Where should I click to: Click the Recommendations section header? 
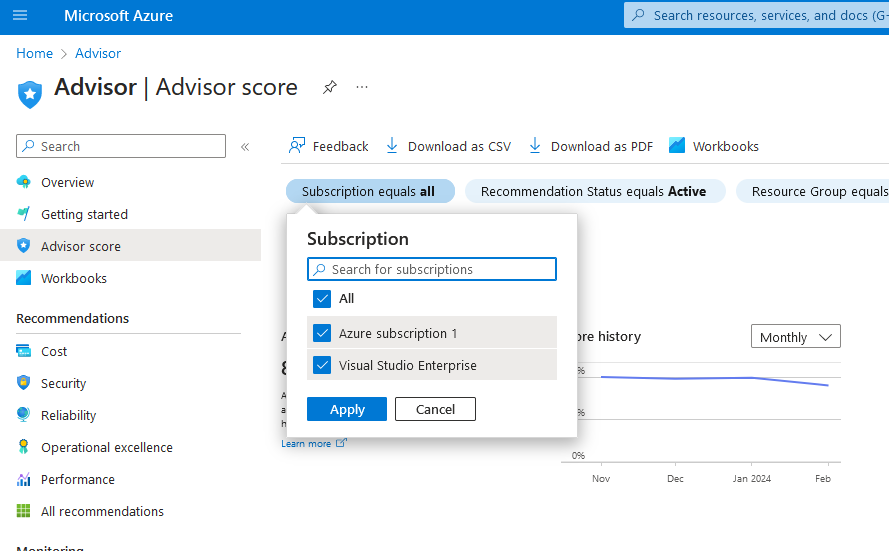[73, 319]
